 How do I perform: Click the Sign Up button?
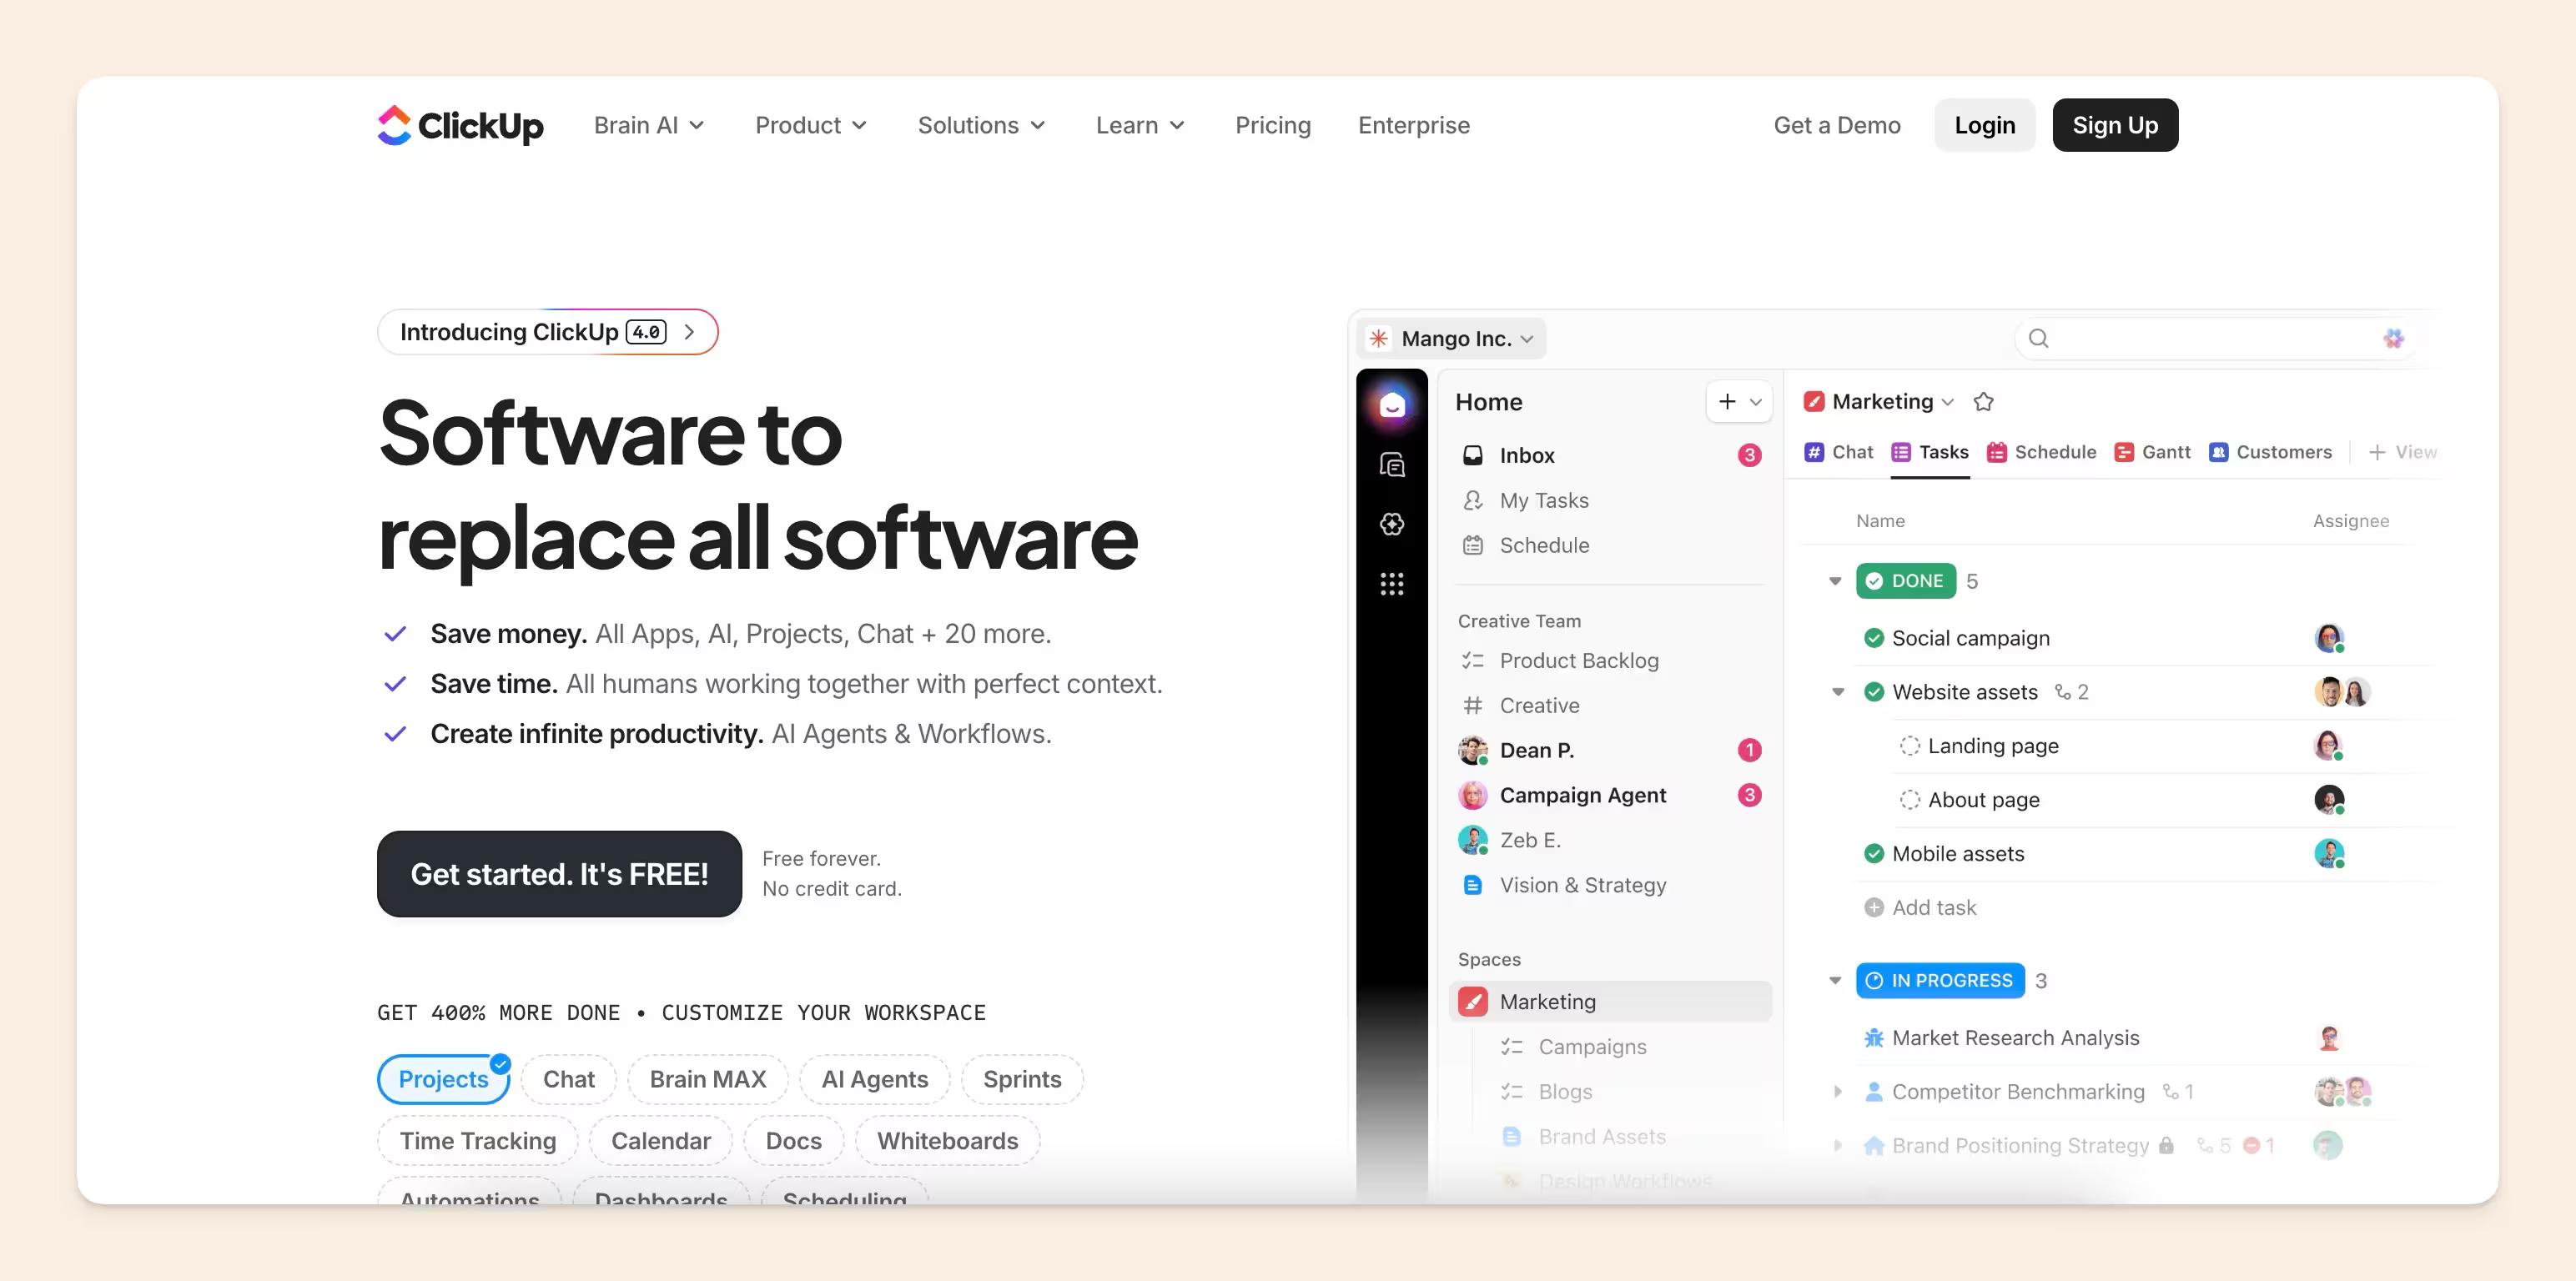coord(2115,126)
